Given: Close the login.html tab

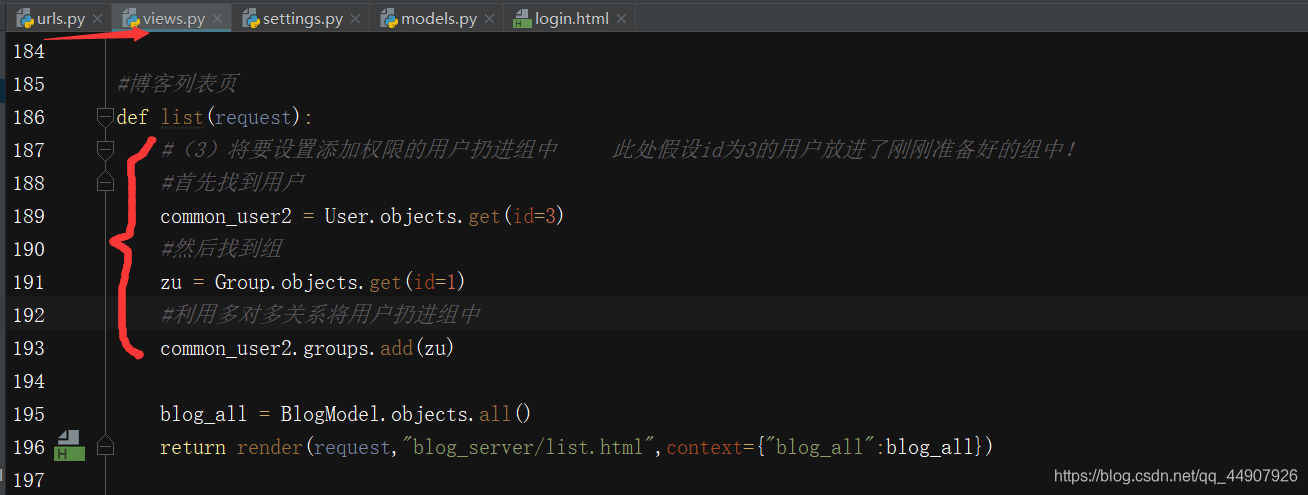Looking at the screenshot, I should (621, 19).
